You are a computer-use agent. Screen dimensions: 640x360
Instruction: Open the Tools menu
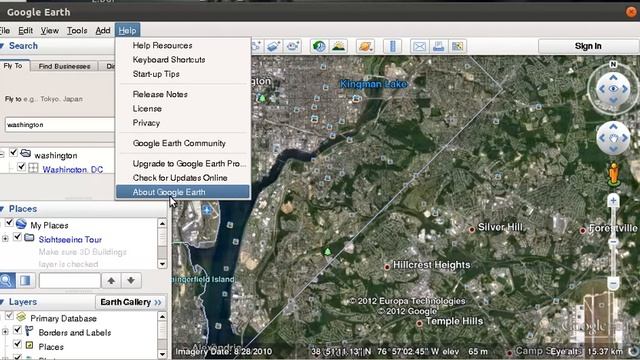(77, 30)
